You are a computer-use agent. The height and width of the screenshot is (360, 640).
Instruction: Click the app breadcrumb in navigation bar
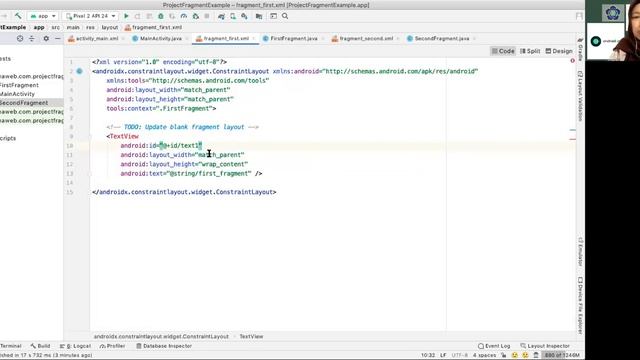(x=39, y=27)
